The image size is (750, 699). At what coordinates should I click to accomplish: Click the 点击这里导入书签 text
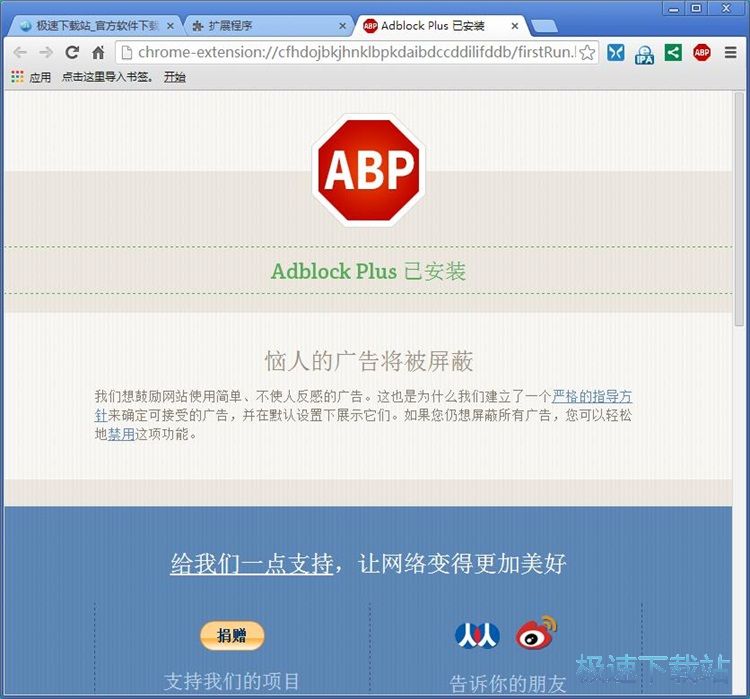tap(107, 77)
